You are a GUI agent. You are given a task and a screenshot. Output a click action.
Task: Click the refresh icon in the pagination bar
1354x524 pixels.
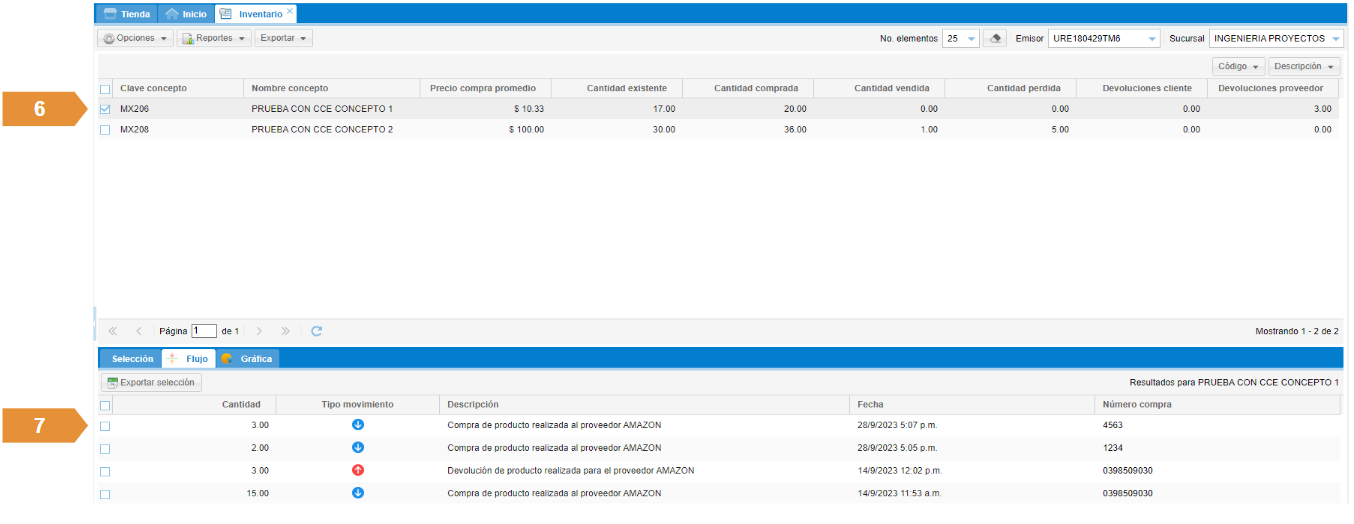[317, 331]
